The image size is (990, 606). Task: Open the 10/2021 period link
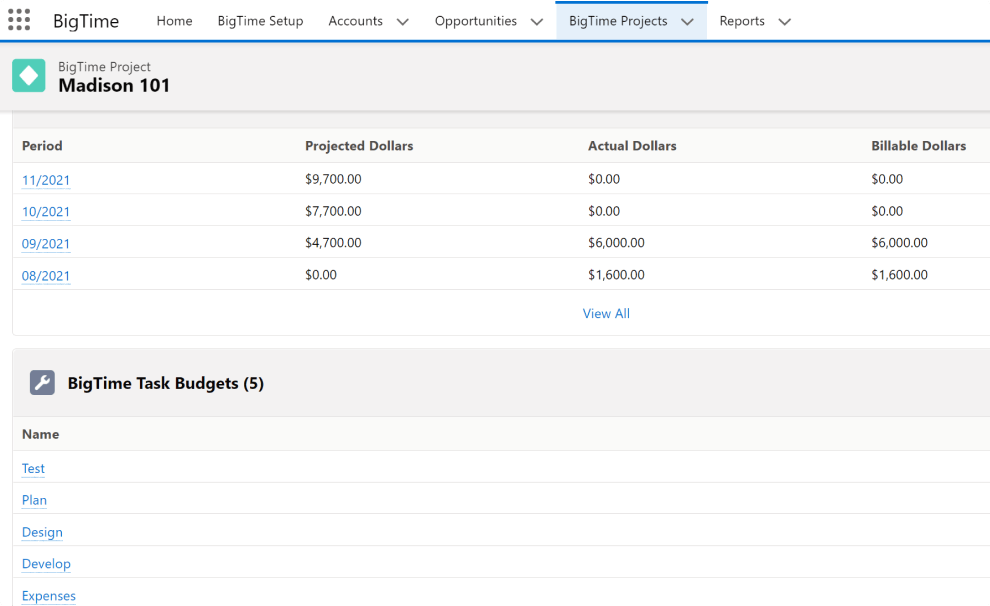[46, 211]
